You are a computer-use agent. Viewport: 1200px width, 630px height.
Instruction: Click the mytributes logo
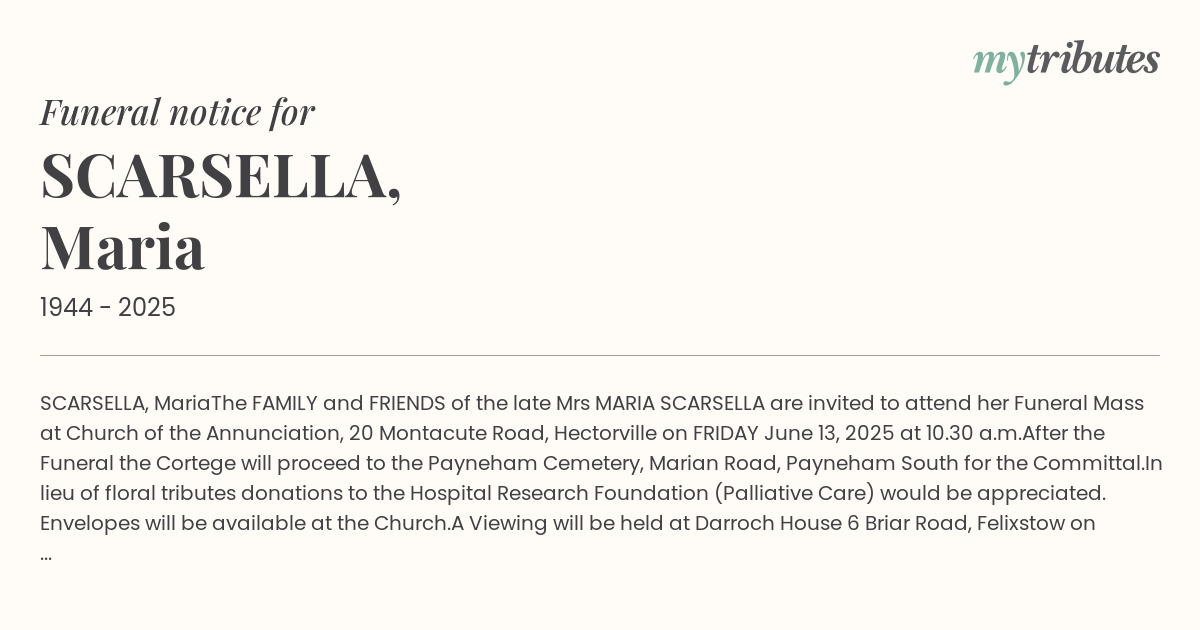point(1066,61)
